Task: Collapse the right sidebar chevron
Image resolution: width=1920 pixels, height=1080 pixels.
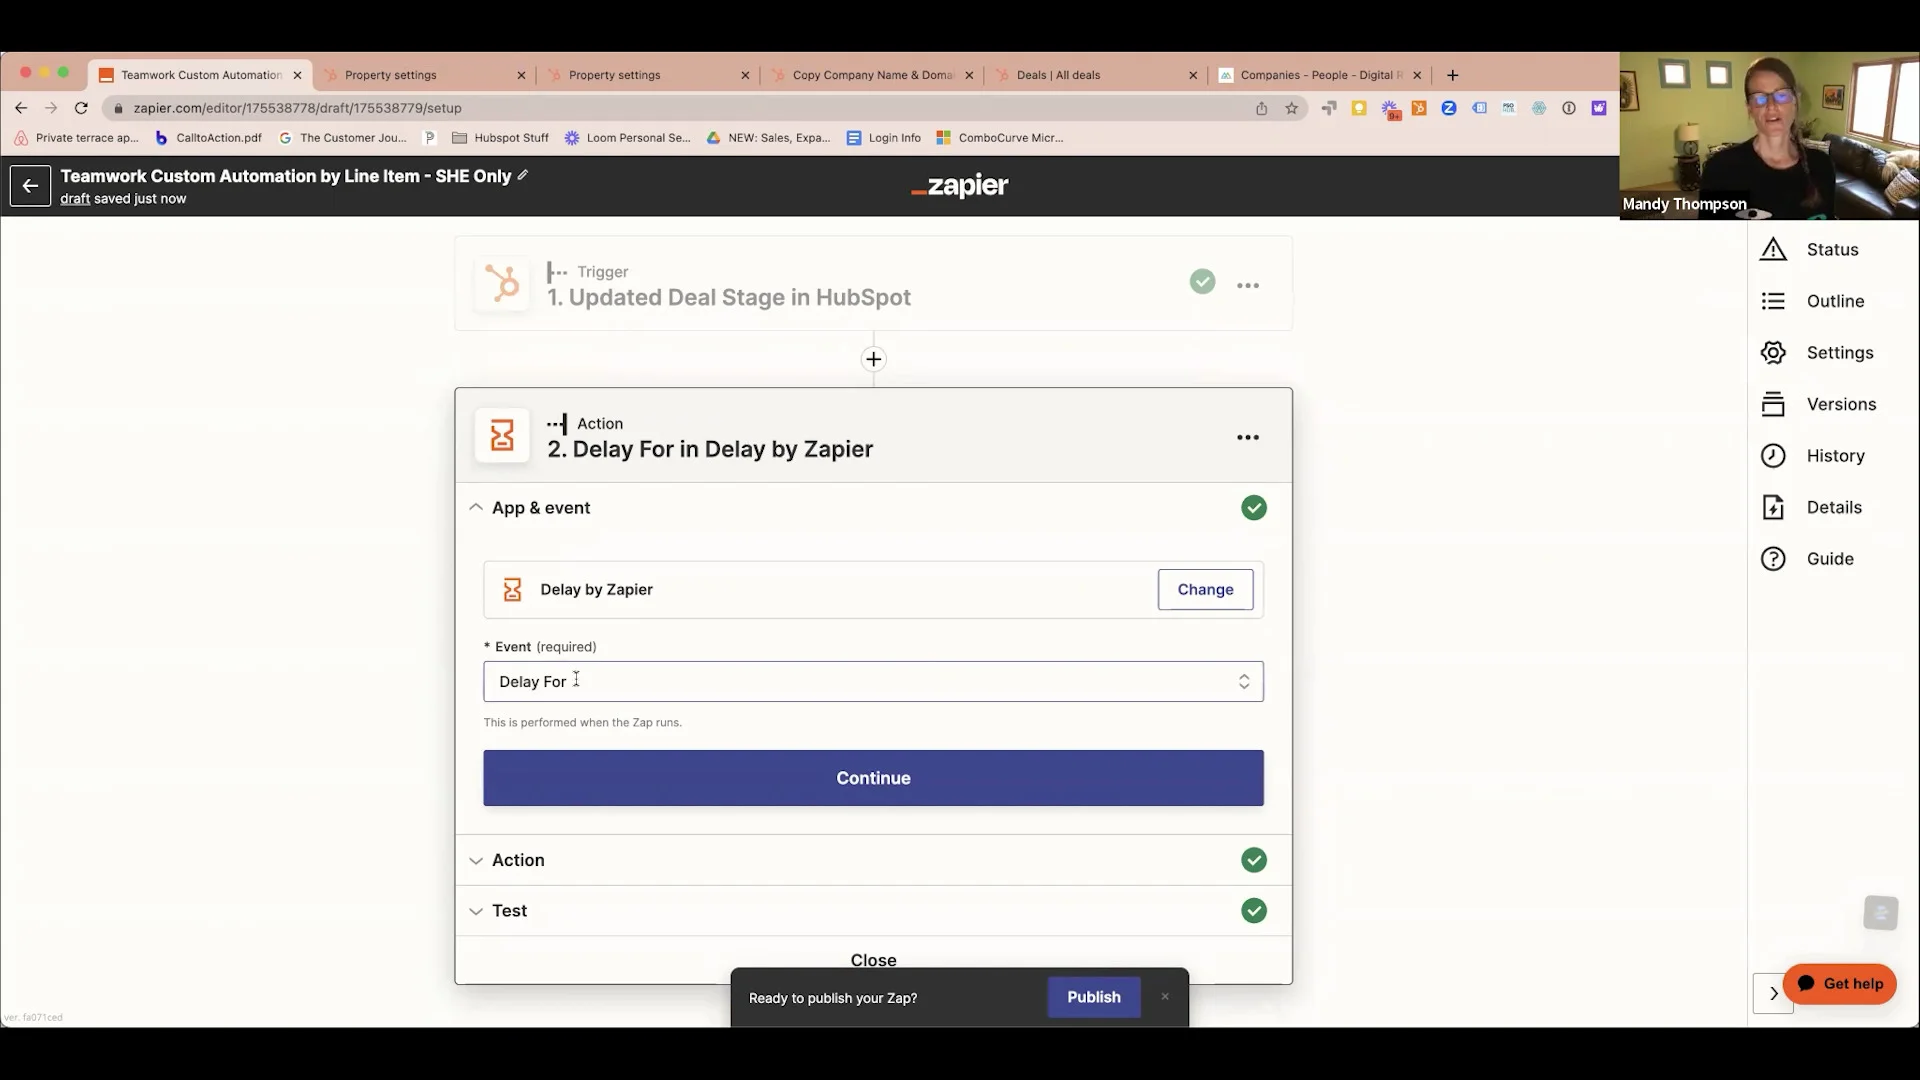Action: point(1773,993)
